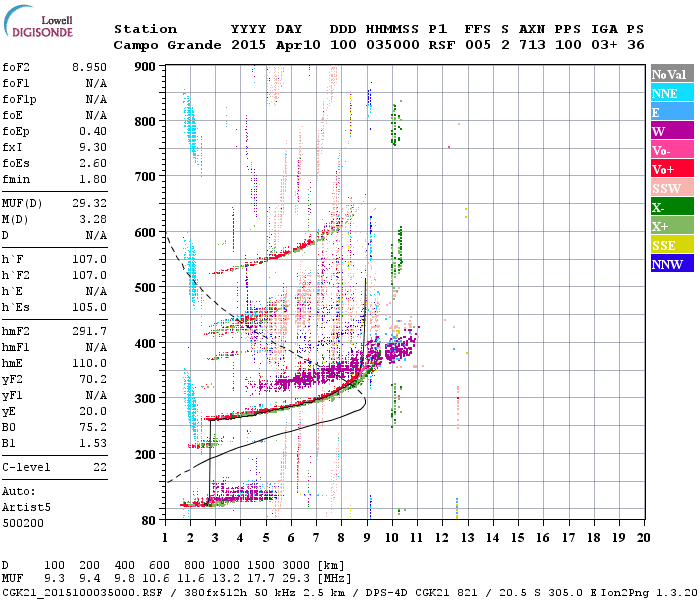Click the RSF value under P1
The image size is (700, 600).
point(442,45)
